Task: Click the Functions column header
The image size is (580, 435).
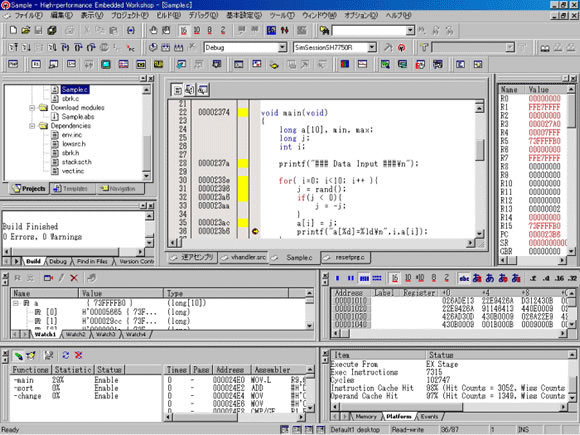Action: click(30, 370)
